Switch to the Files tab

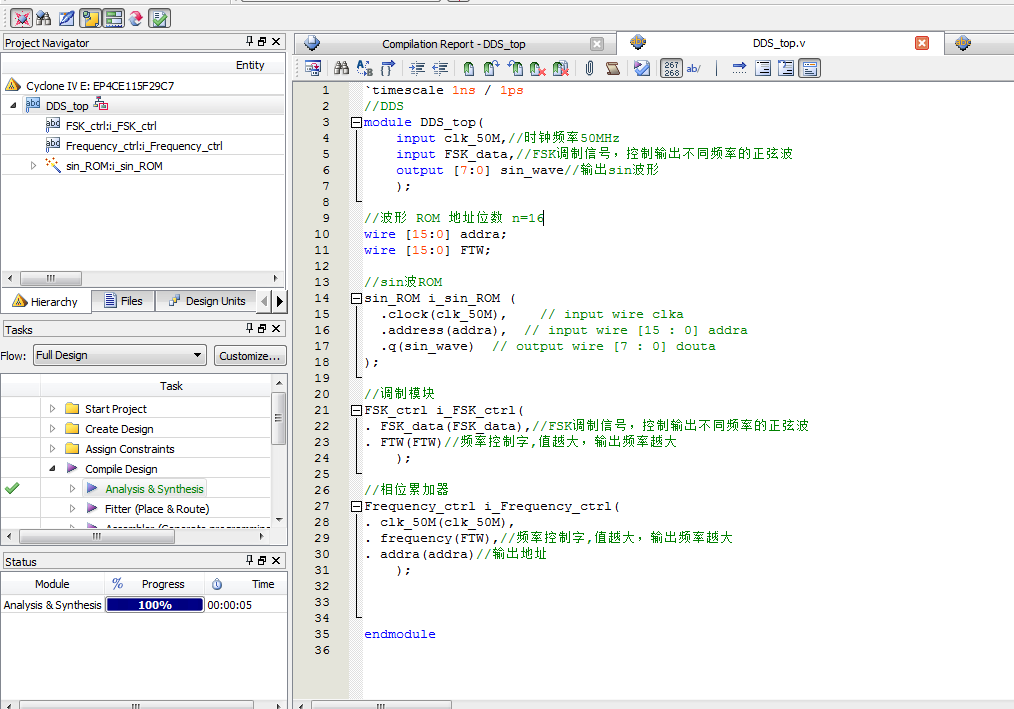point(122,301)
